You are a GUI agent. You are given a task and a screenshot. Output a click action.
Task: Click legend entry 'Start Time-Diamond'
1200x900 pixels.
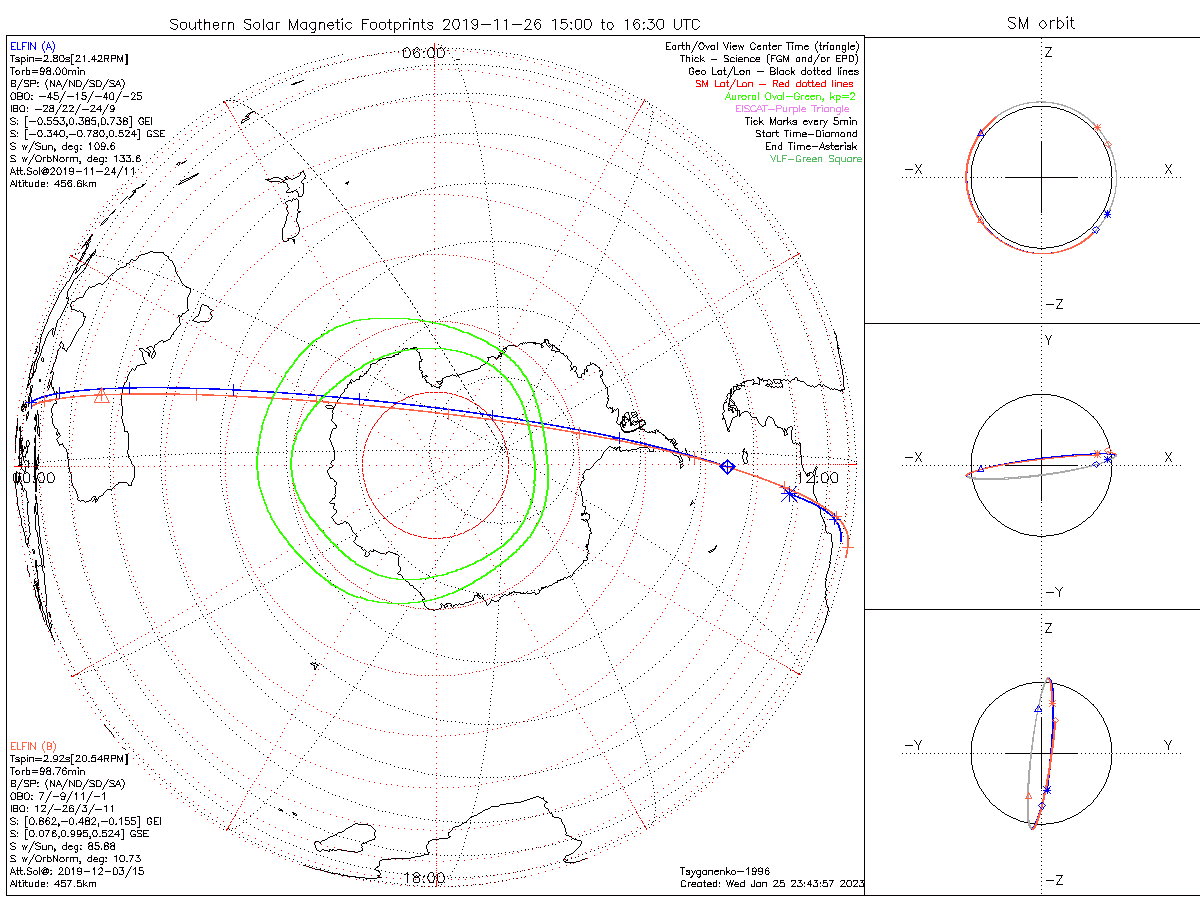[x=808, y=134]
